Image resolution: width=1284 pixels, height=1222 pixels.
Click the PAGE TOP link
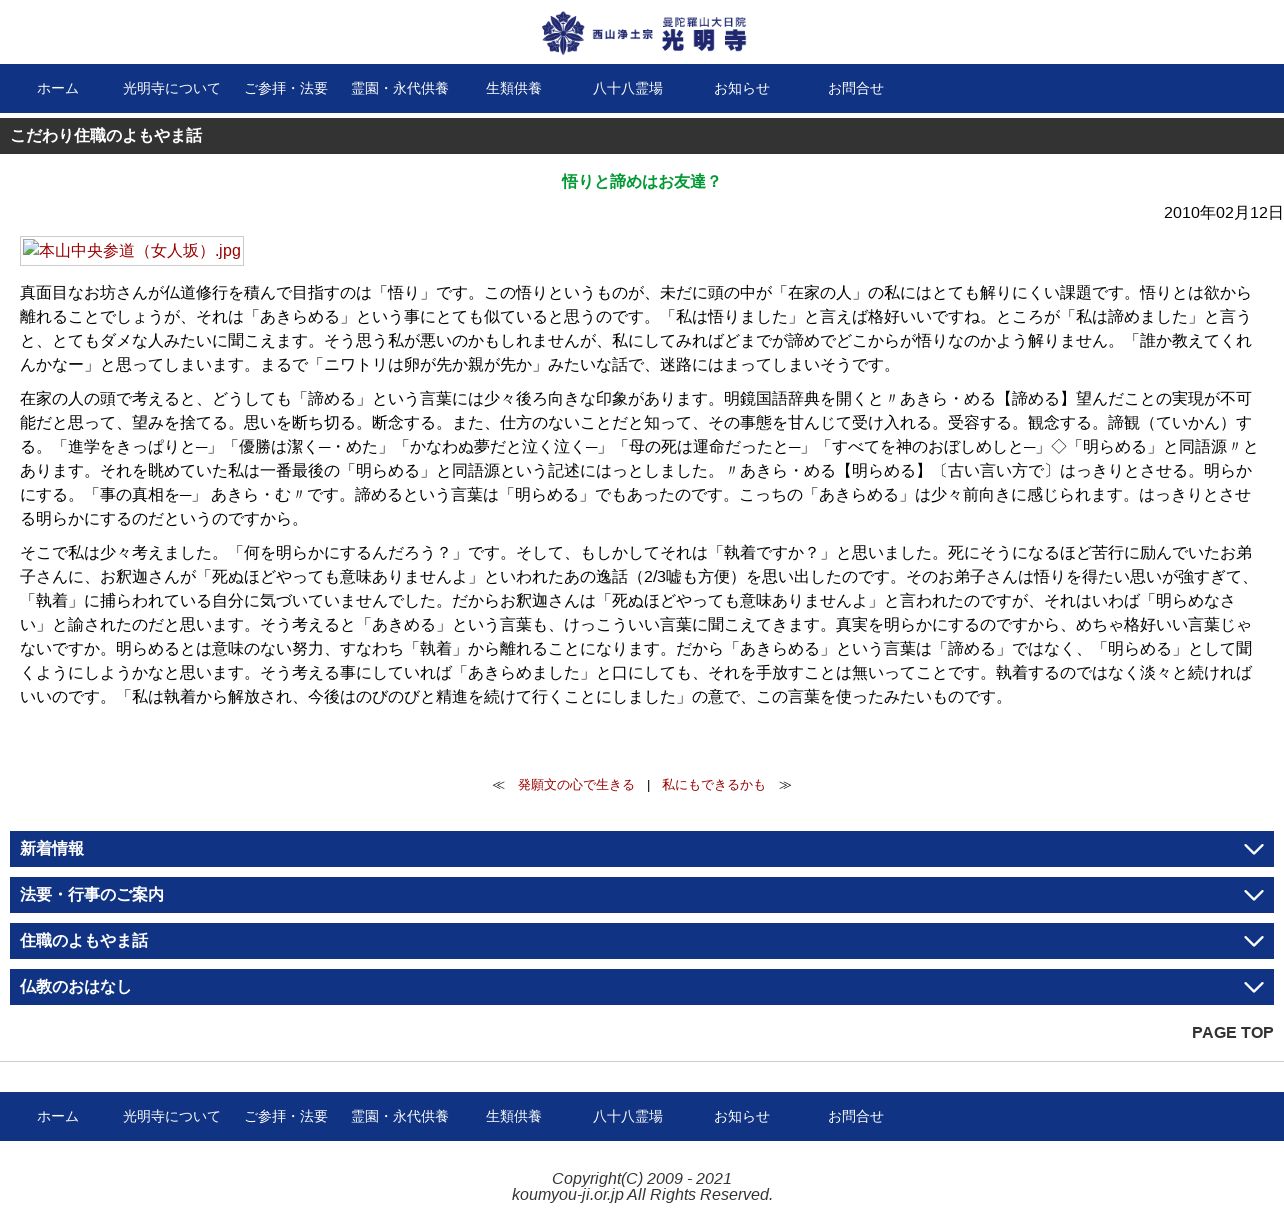point(1232,1033)
